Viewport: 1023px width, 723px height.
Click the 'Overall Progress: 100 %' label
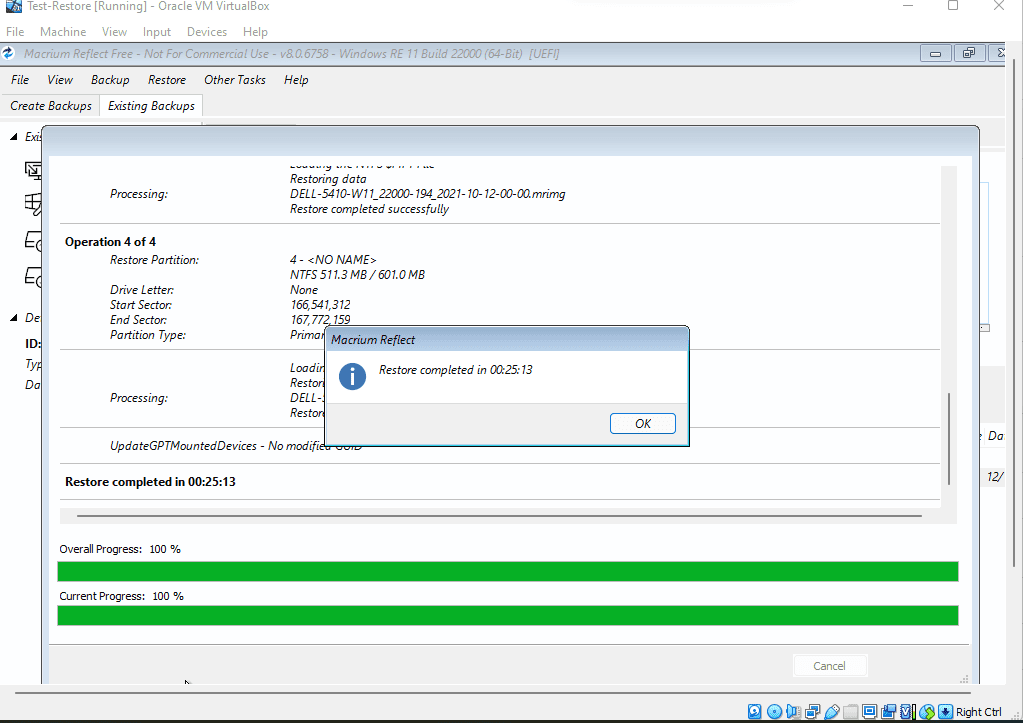[120, 549]
